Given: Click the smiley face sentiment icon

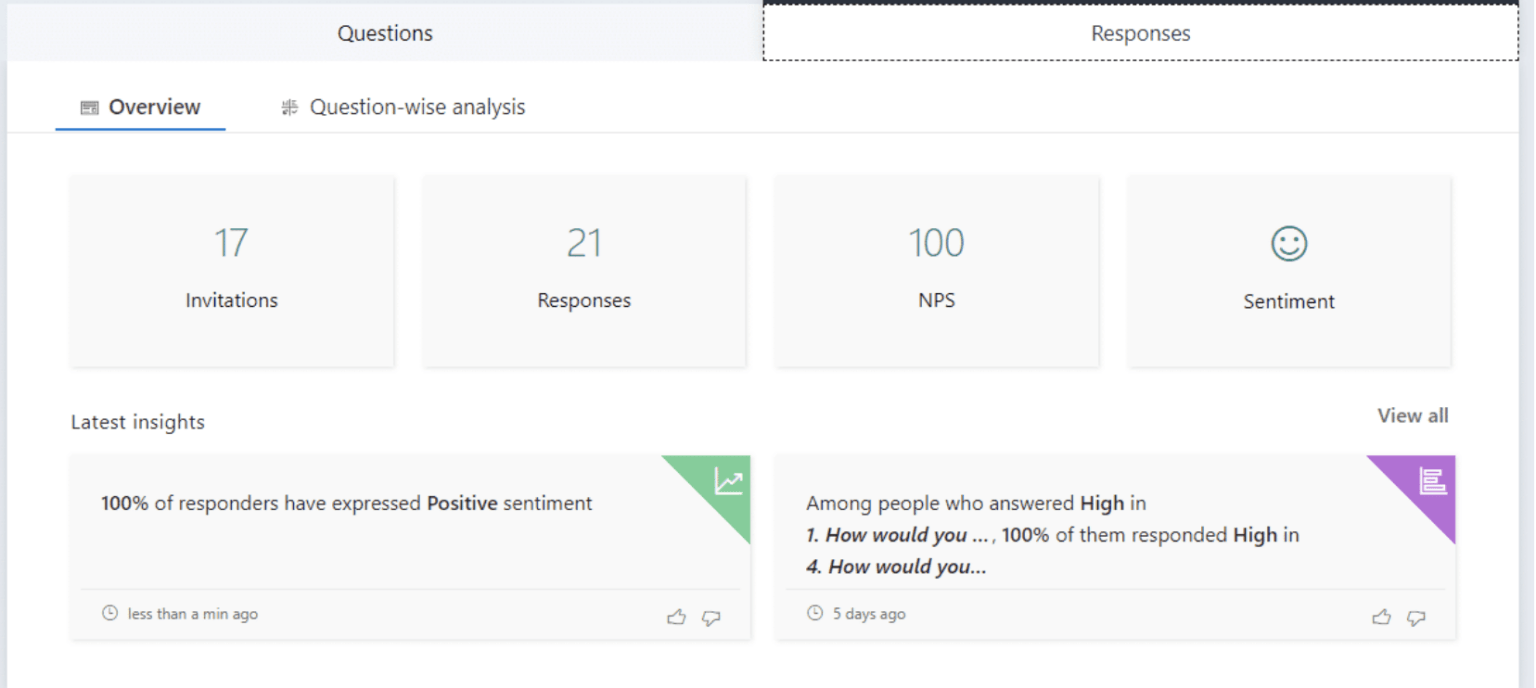Looking at the screenshot, I should point(1289,243).
